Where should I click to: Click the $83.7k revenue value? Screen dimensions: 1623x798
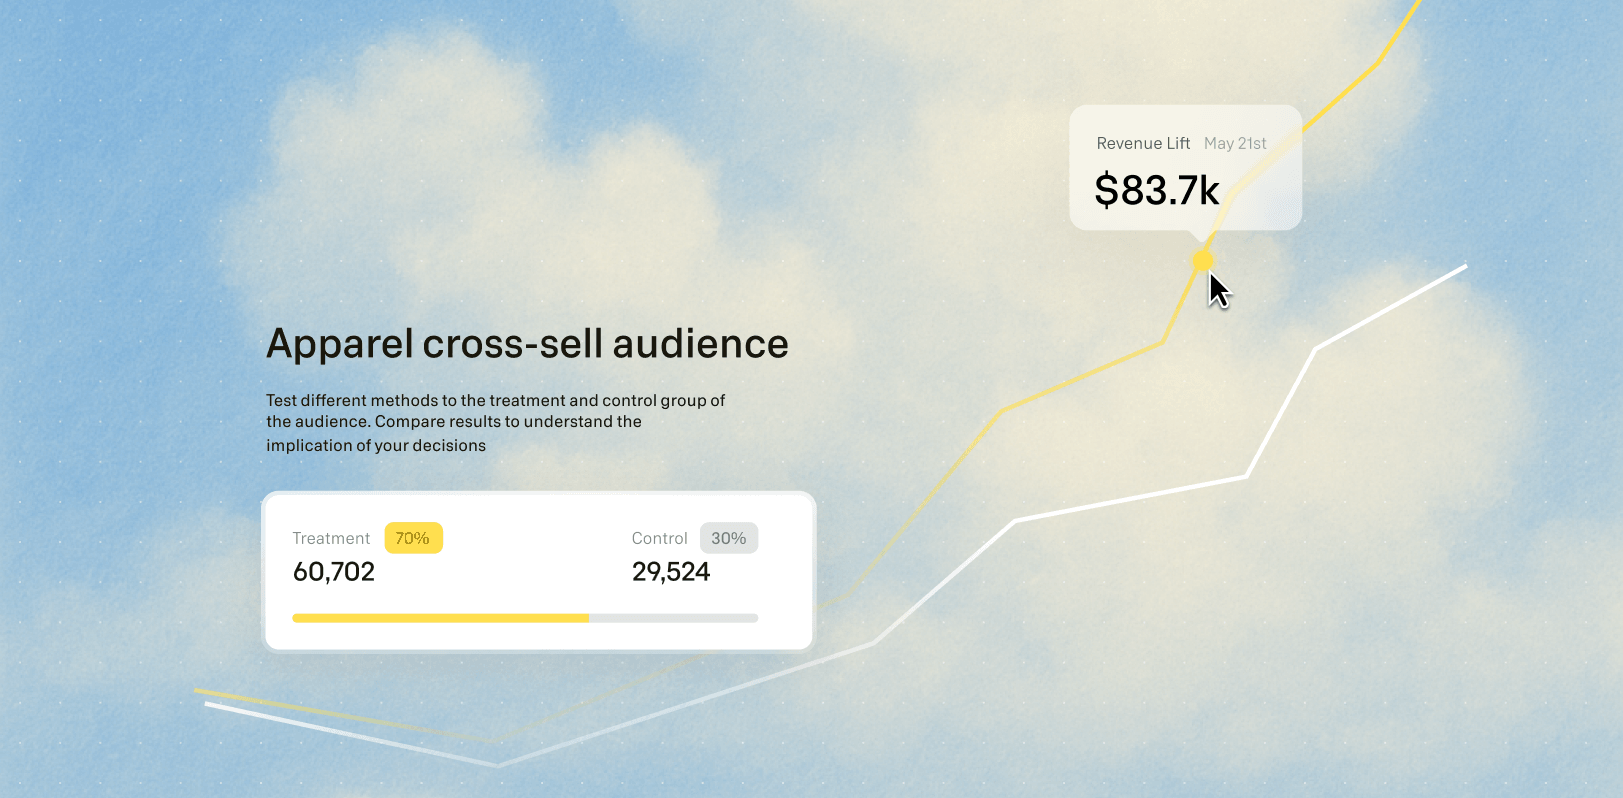pyautogui.click(x=1157, y=190)
